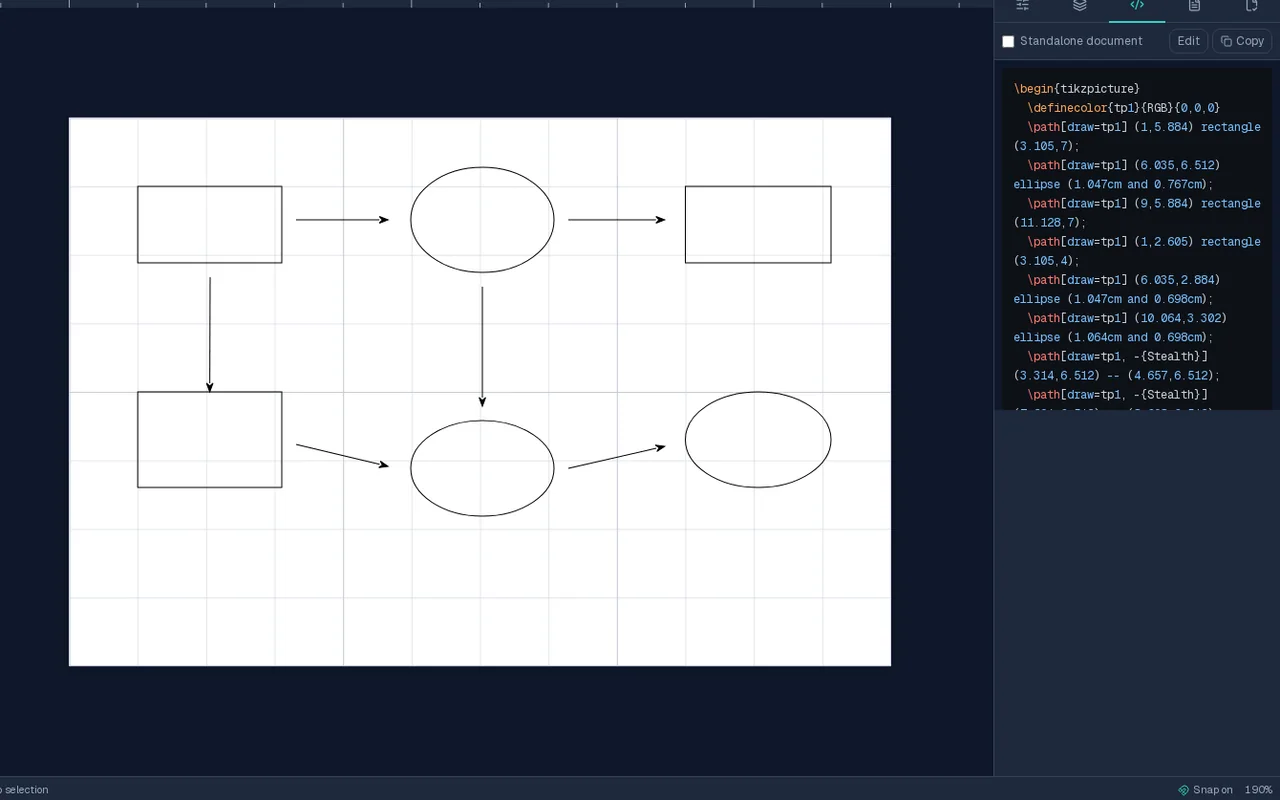Open the document page panel tab
Screen dimensions: 1280x800
1194,6
